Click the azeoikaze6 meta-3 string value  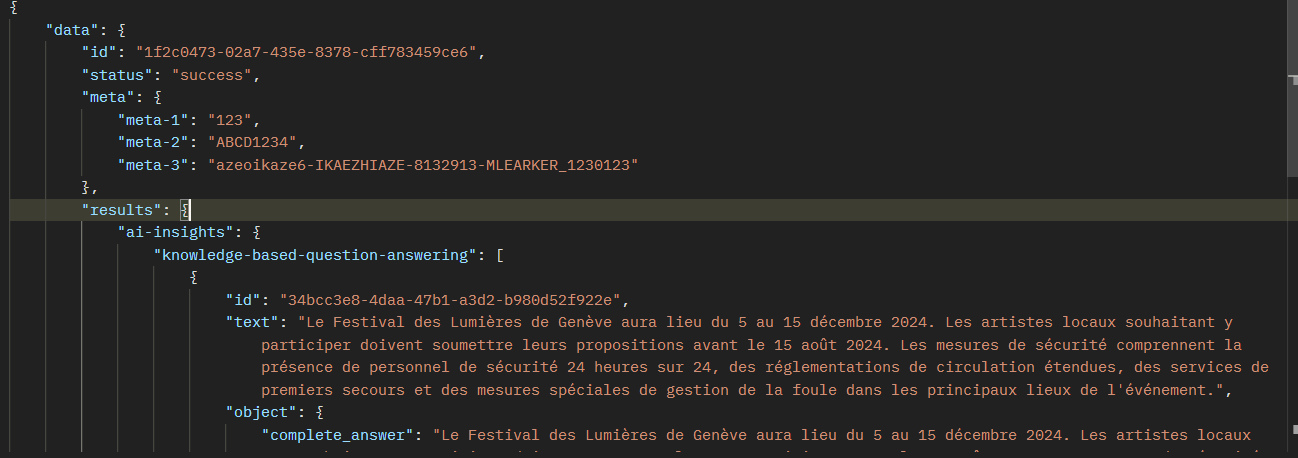[423, 165]
